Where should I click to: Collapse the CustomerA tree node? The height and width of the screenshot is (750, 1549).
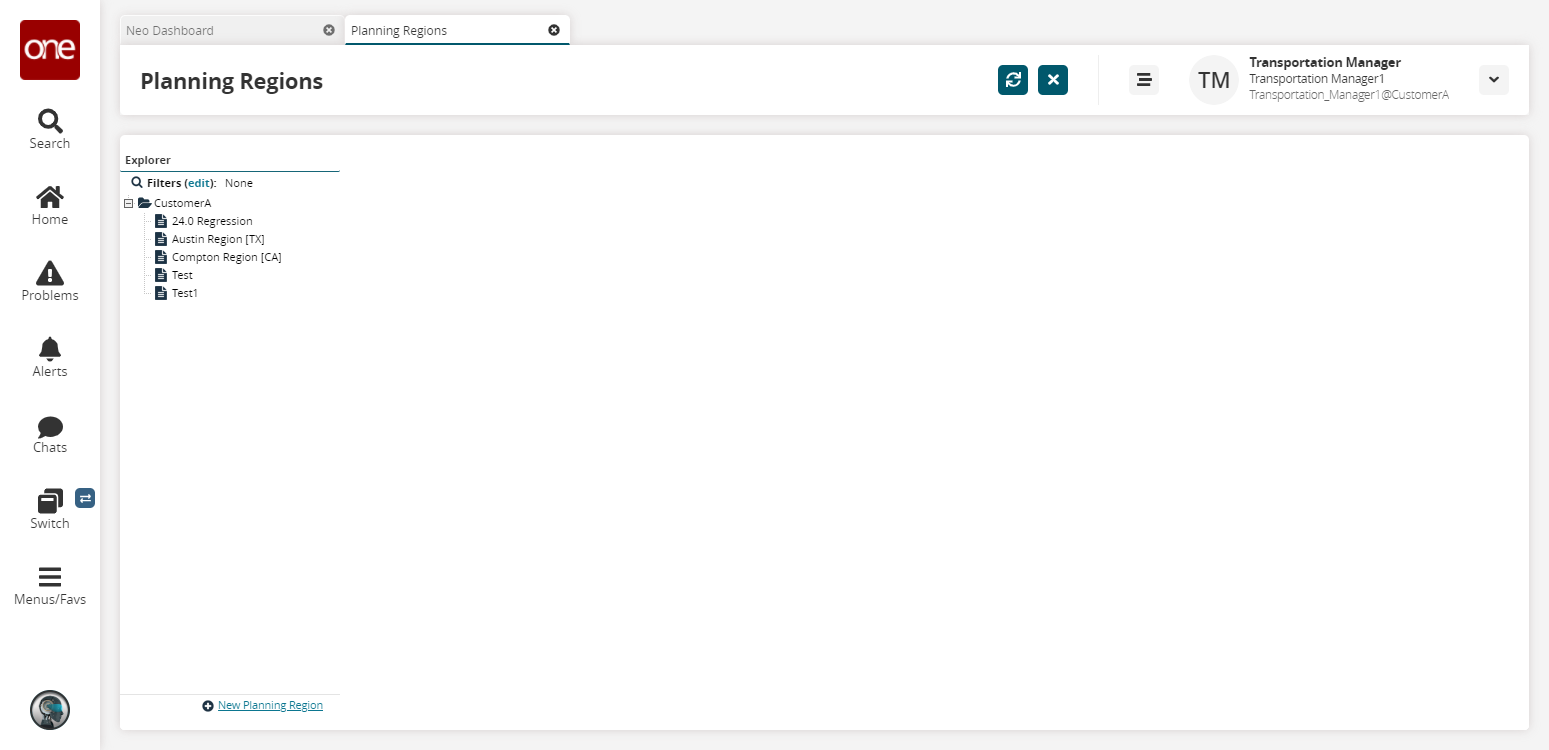click(x=128, y=203)
